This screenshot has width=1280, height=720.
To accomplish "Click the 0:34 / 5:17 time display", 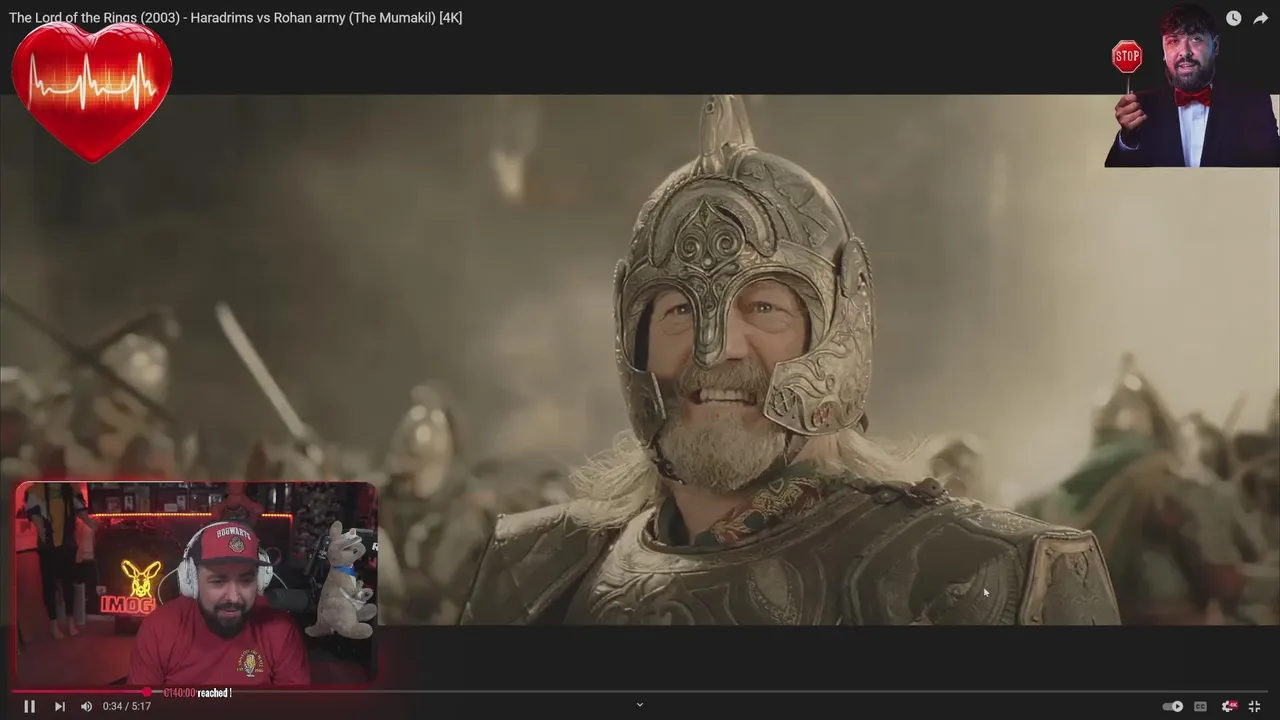I will pos(127,706).
